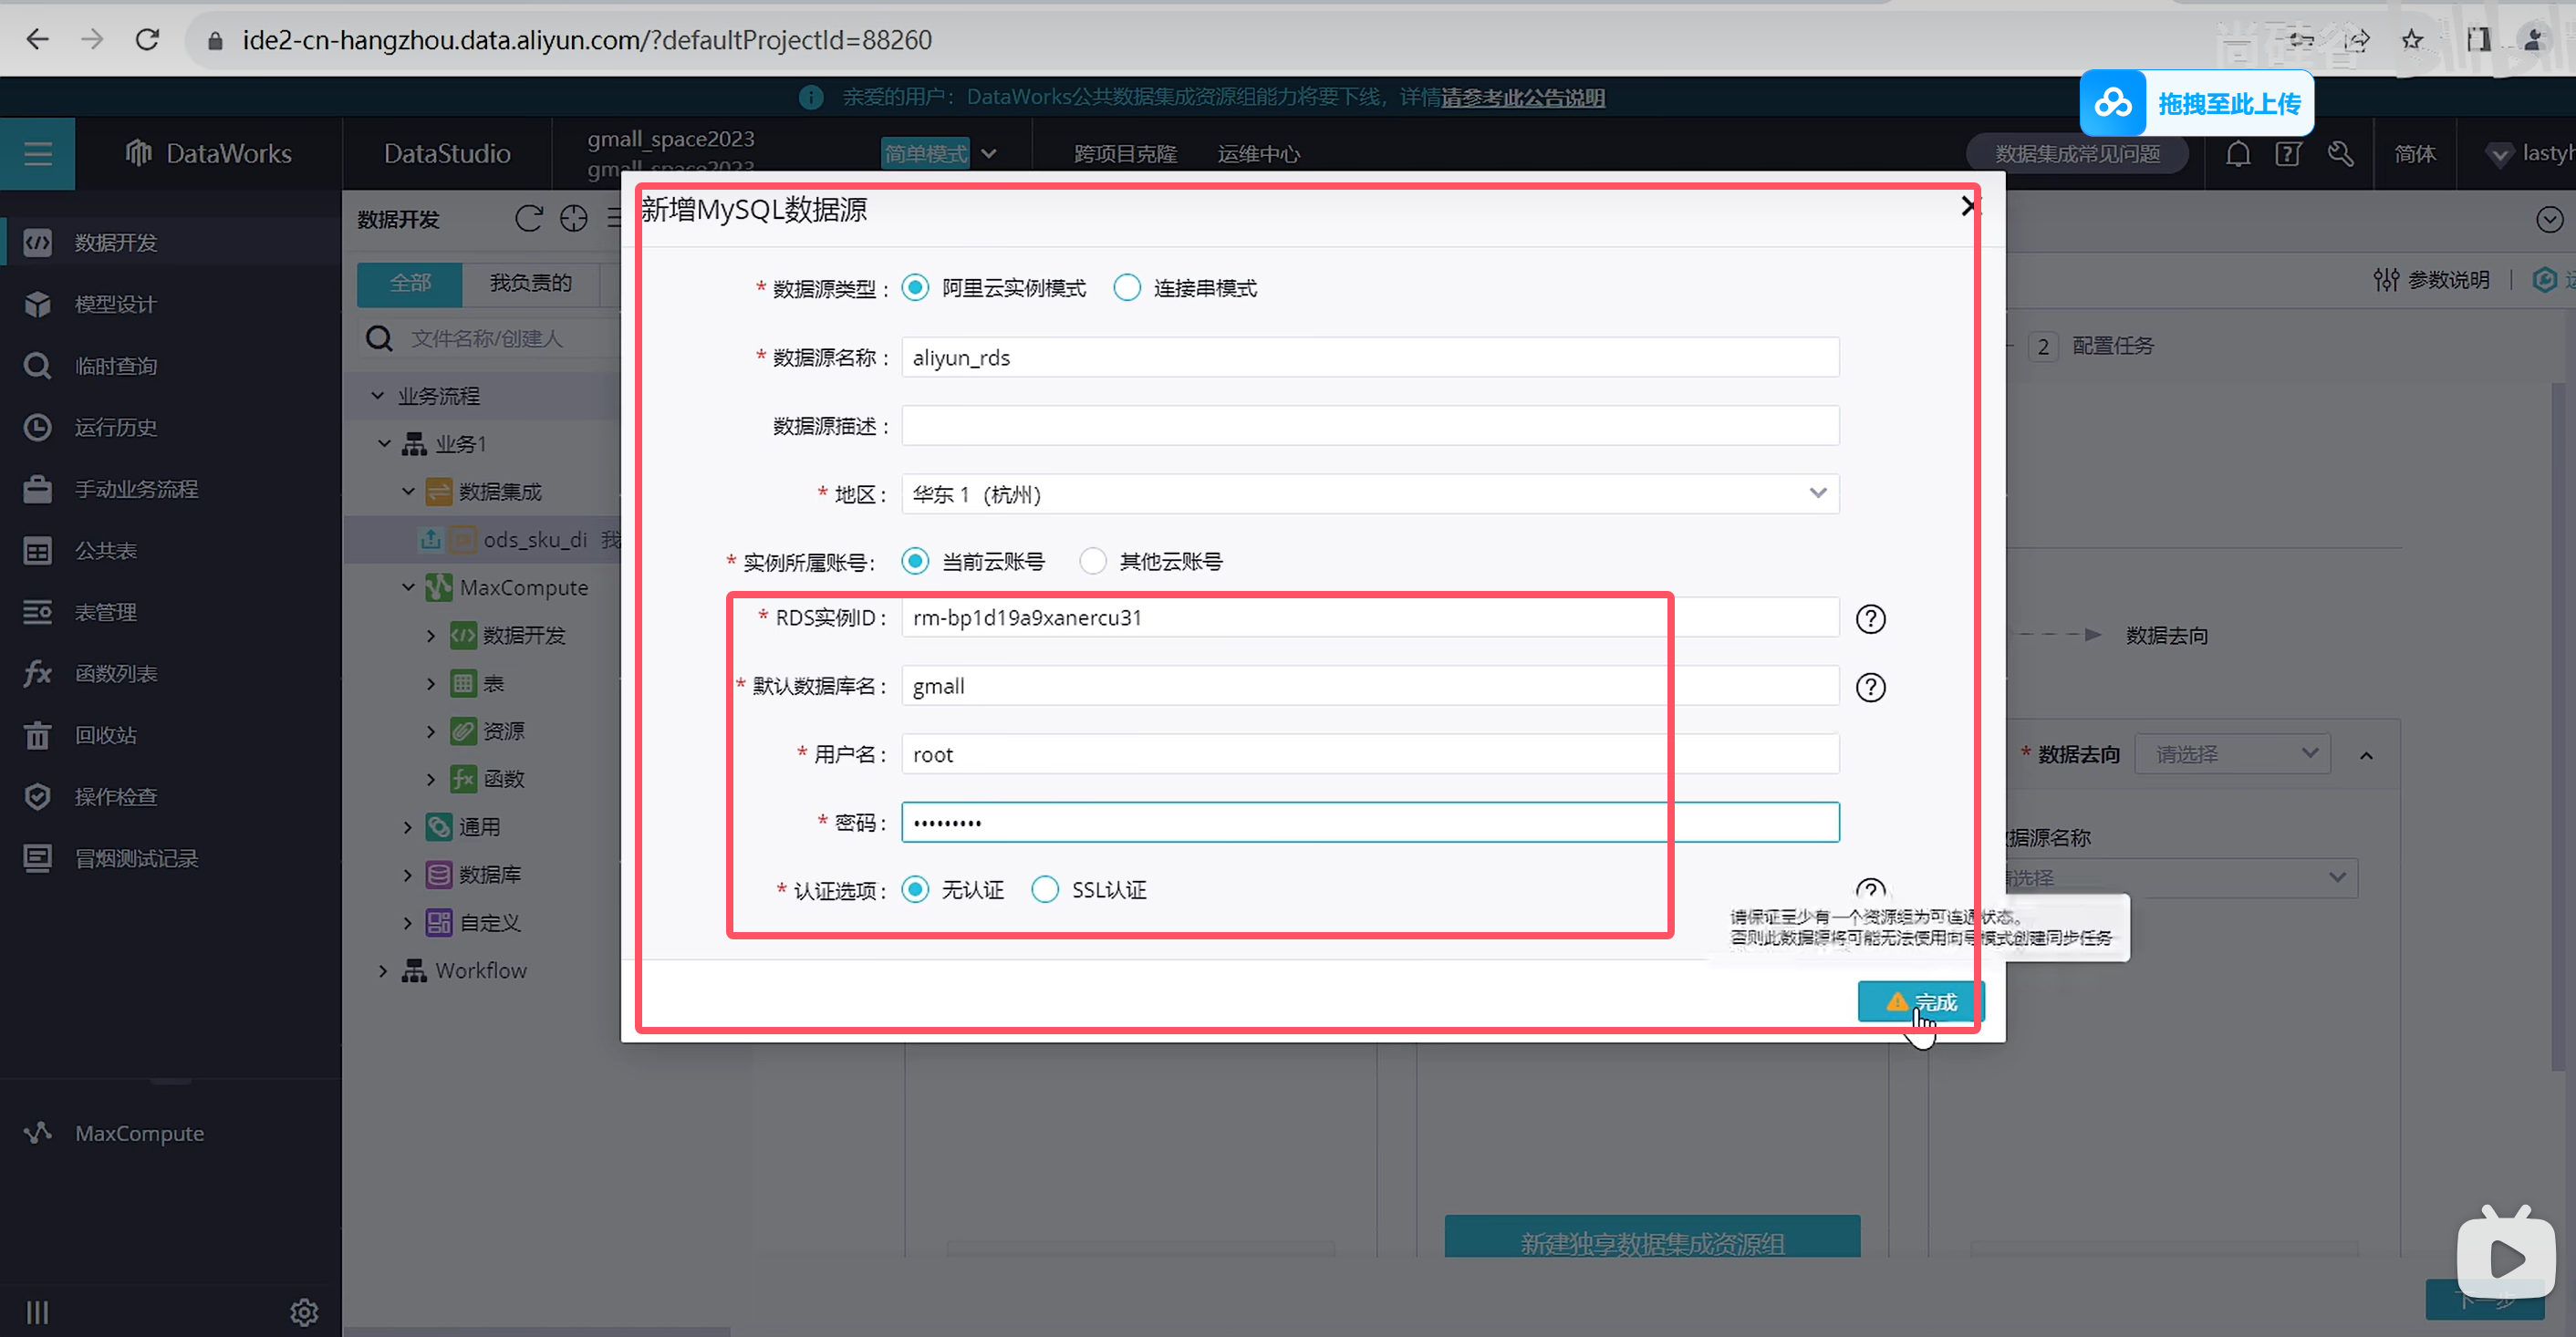Click the help icon next to RDS实例ID
The image size is (2576, 1337).
tap(1870, 619)
